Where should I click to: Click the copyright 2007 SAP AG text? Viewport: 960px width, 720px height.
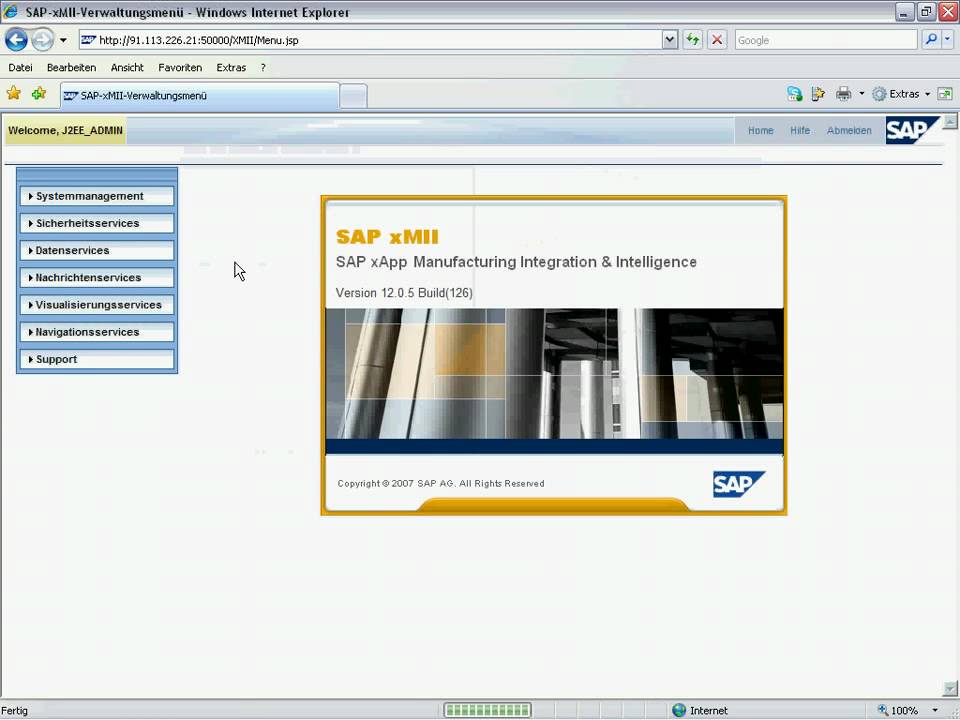441,484
